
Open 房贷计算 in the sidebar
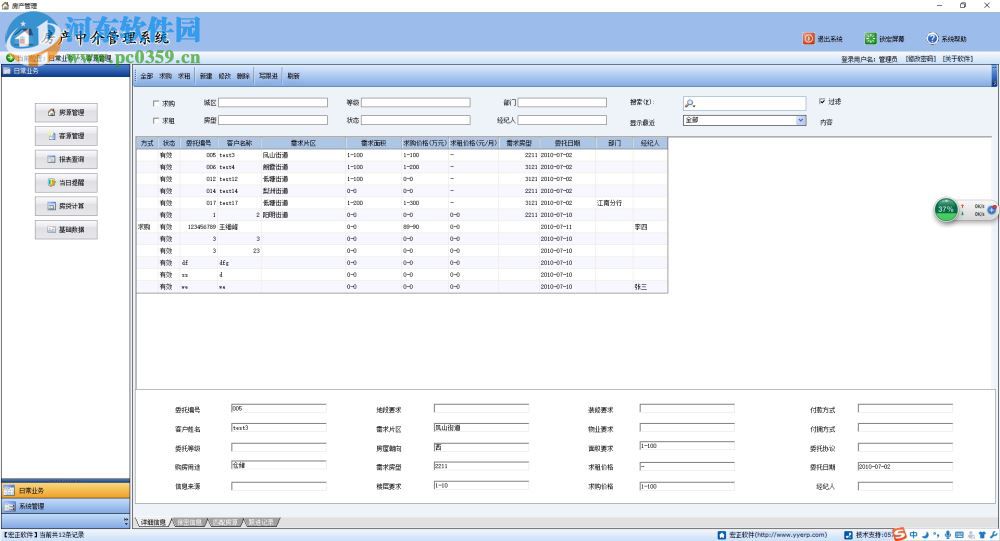tap(66, 206)
